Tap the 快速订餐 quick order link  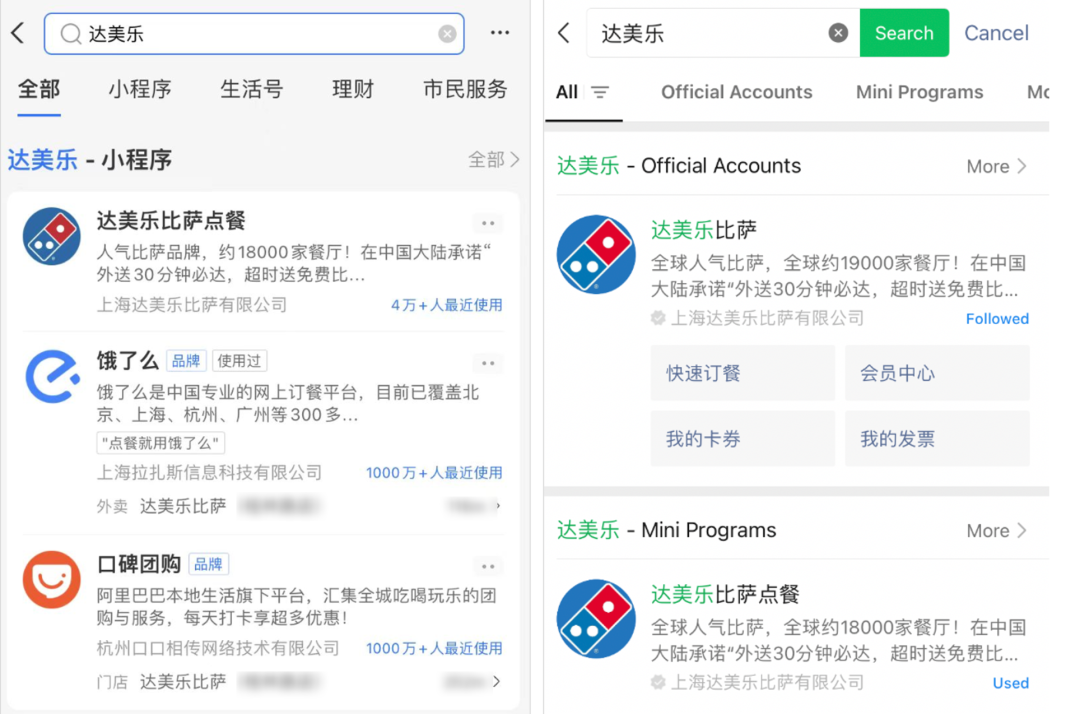pyautogui.click(x=742, y=372)
